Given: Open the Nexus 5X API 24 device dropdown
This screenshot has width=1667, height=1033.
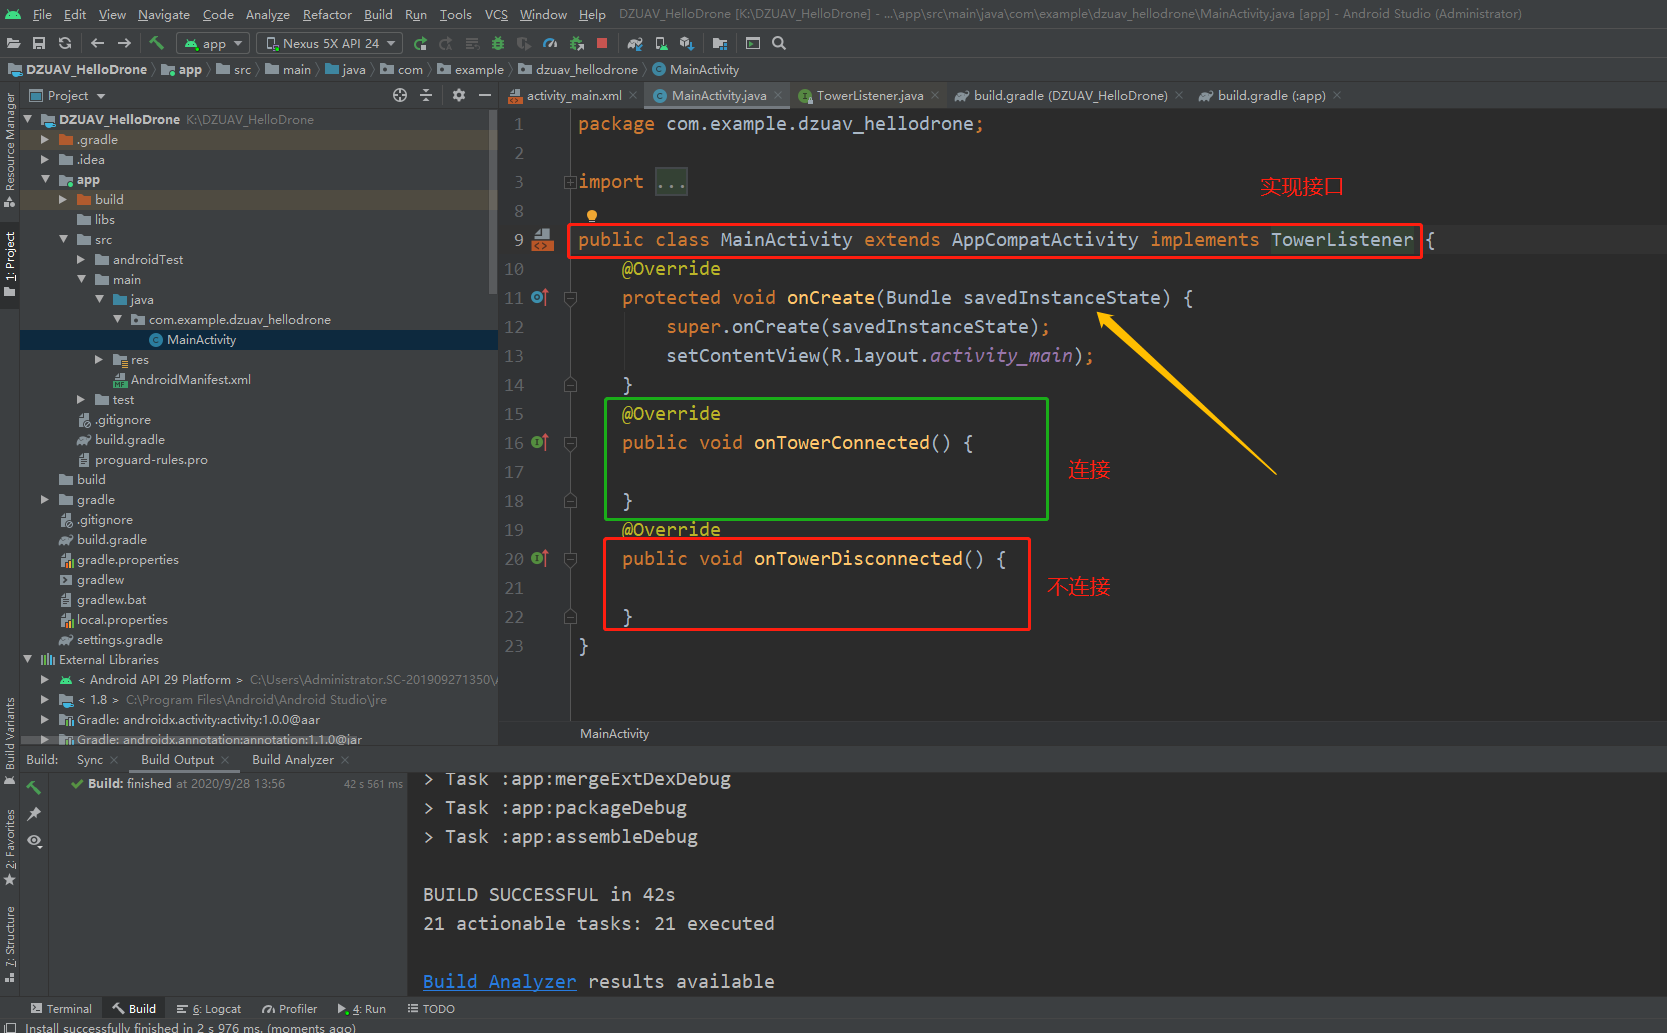Looking at the screenshot, I should coord(329,43).
